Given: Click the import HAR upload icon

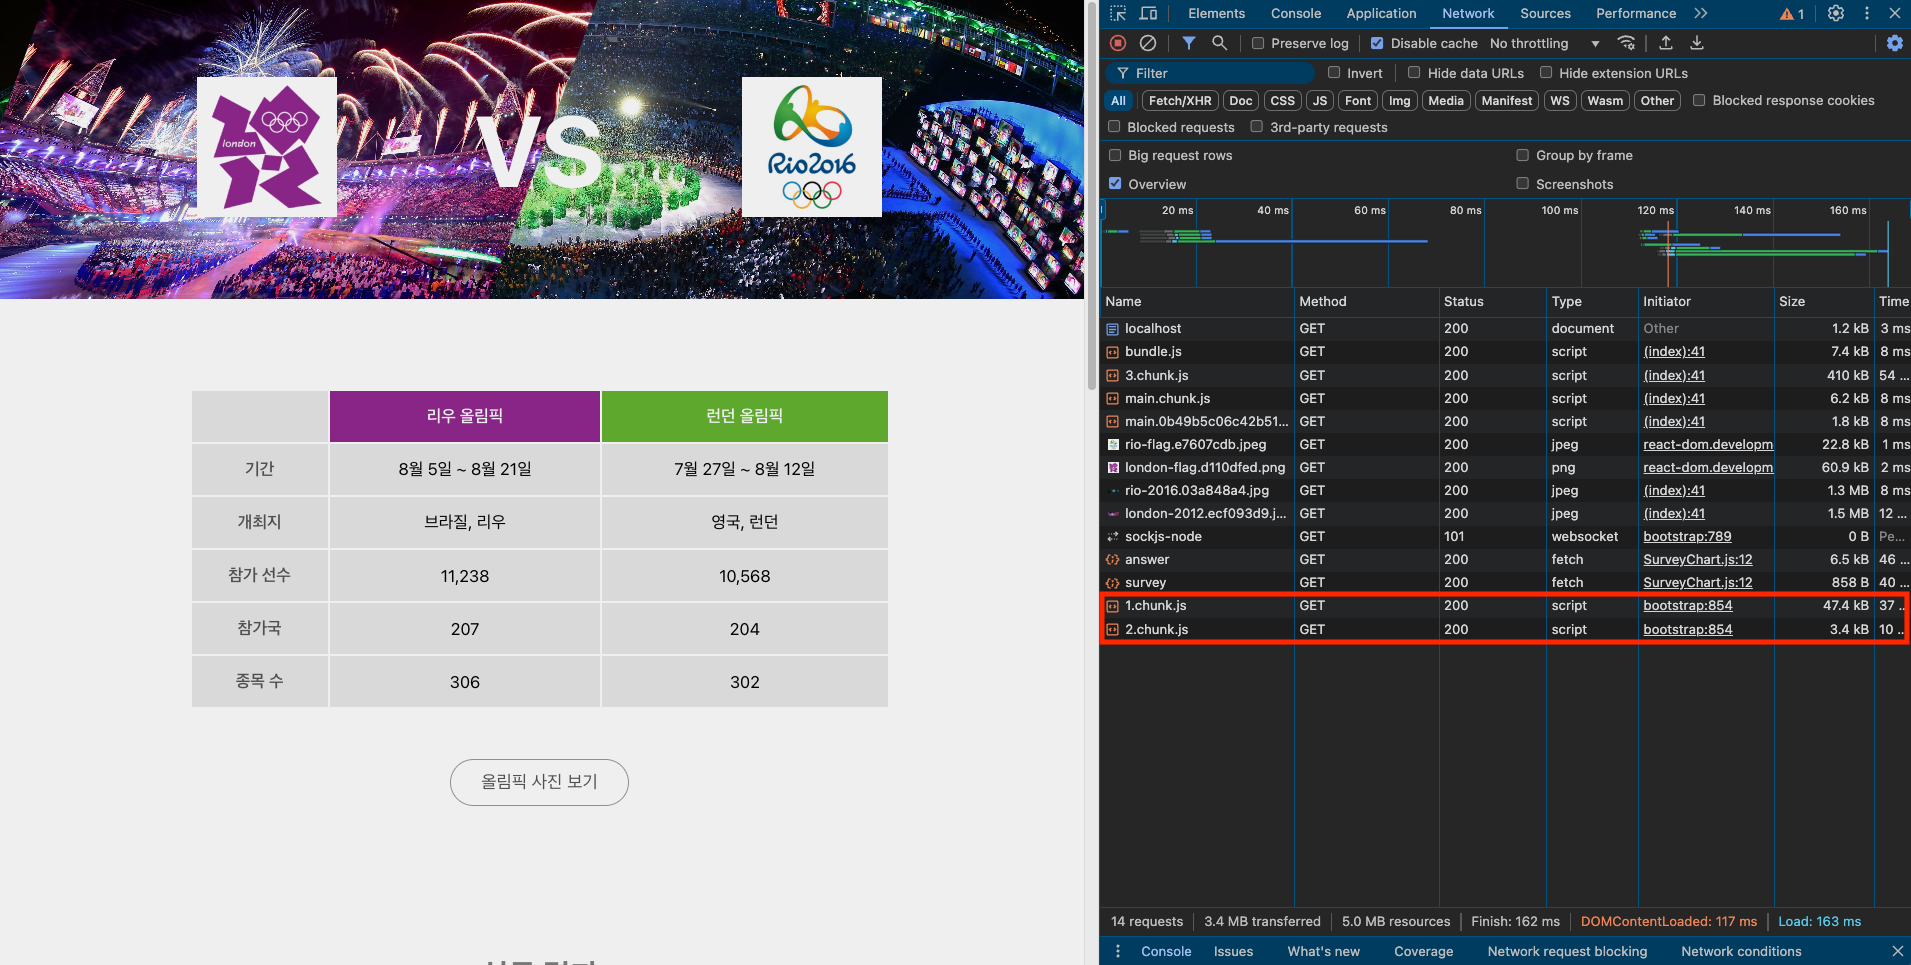Looking at the screenshot, I should 1666,43.
